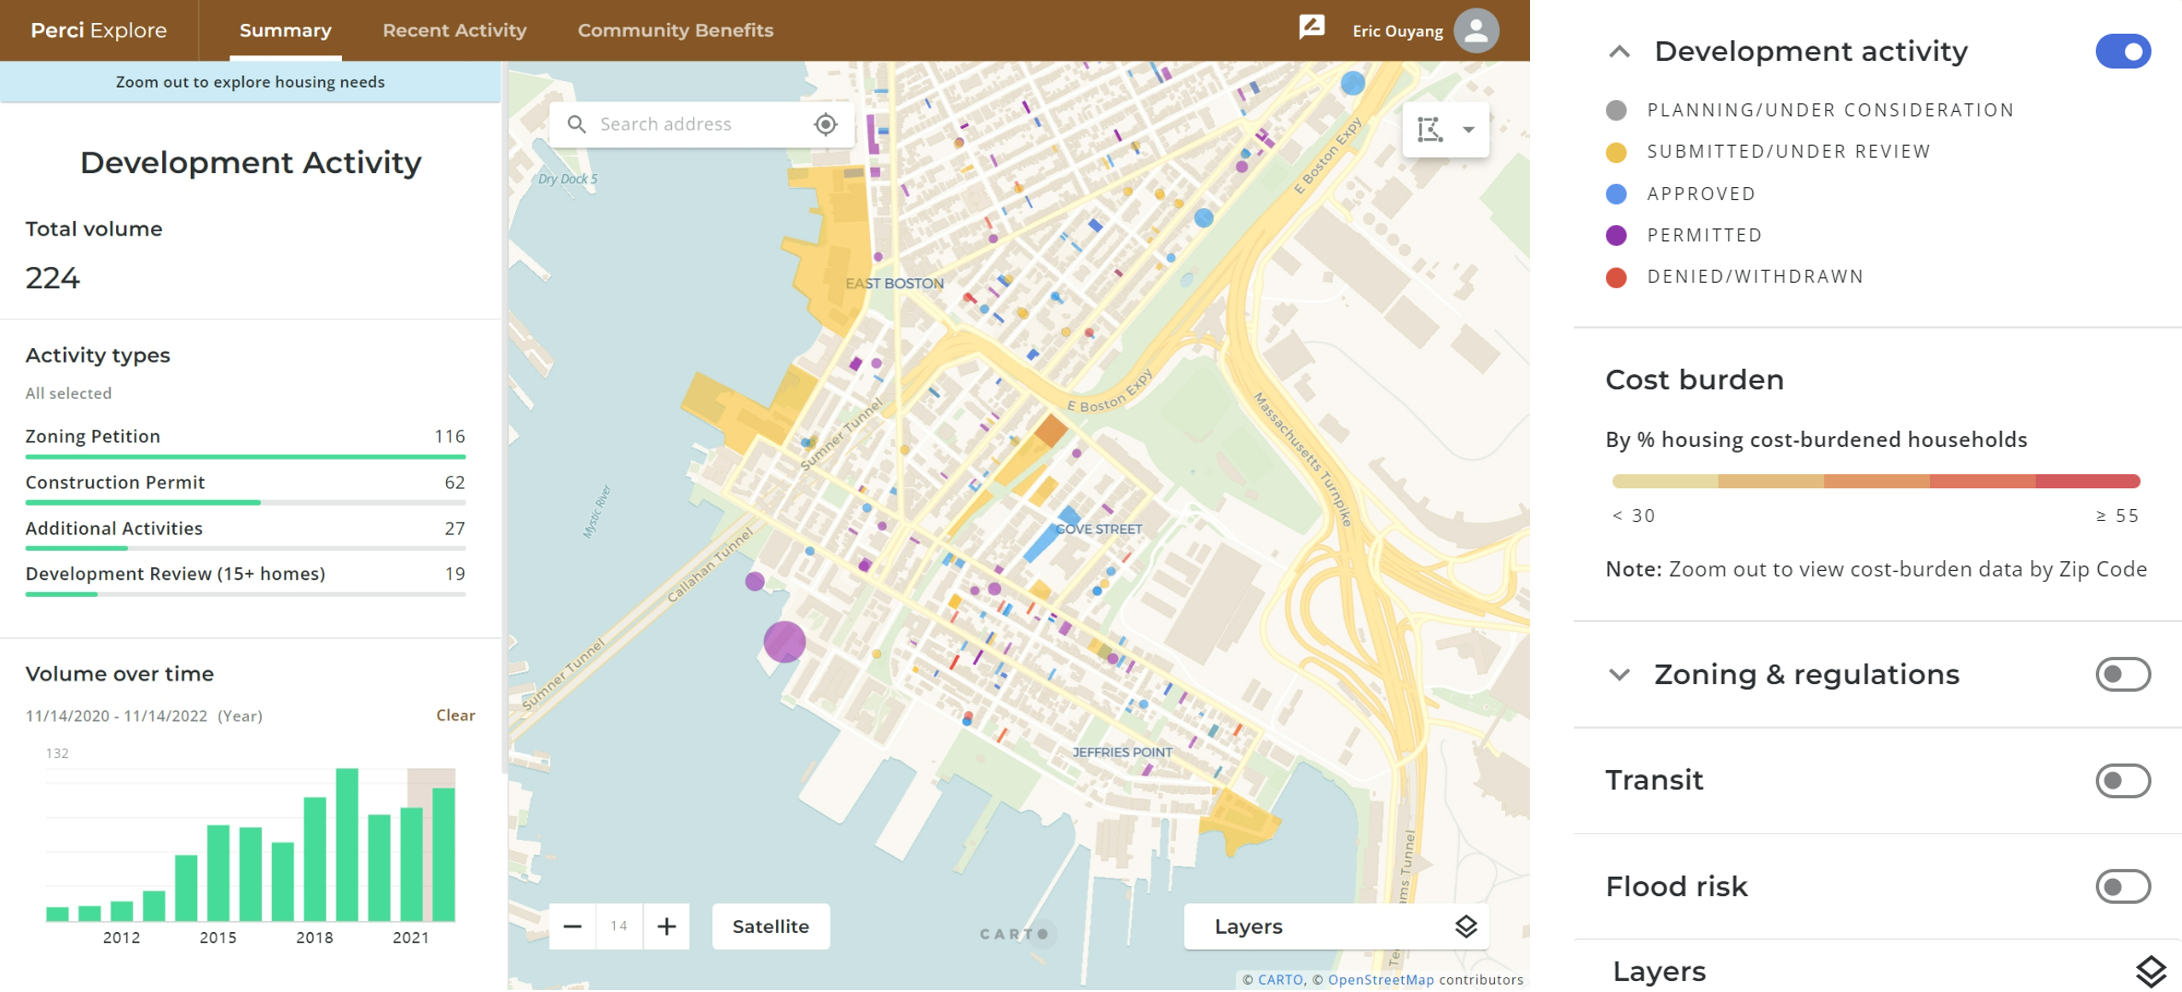Turn on the Transit layer toggle

point(2122,780)
